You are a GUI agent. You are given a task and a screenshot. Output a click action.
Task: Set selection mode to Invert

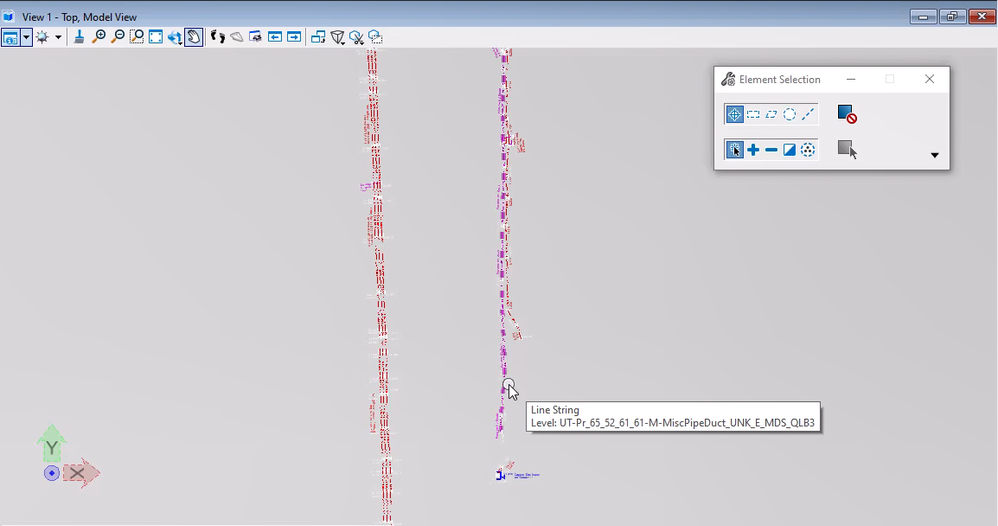[789, 150]
